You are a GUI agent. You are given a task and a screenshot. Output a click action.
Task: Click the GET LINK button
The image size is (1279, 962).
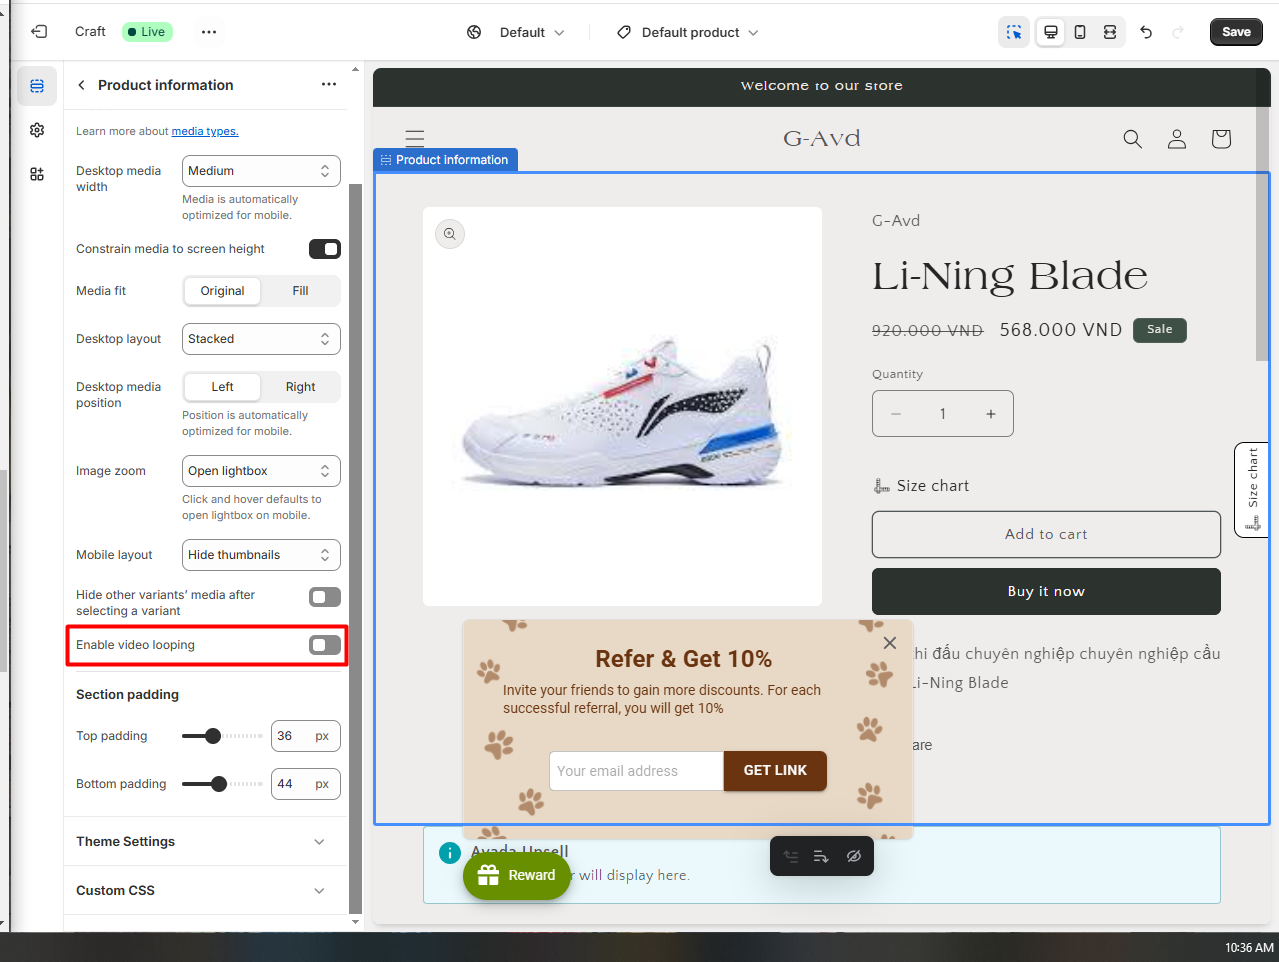(x=775, y=771)
